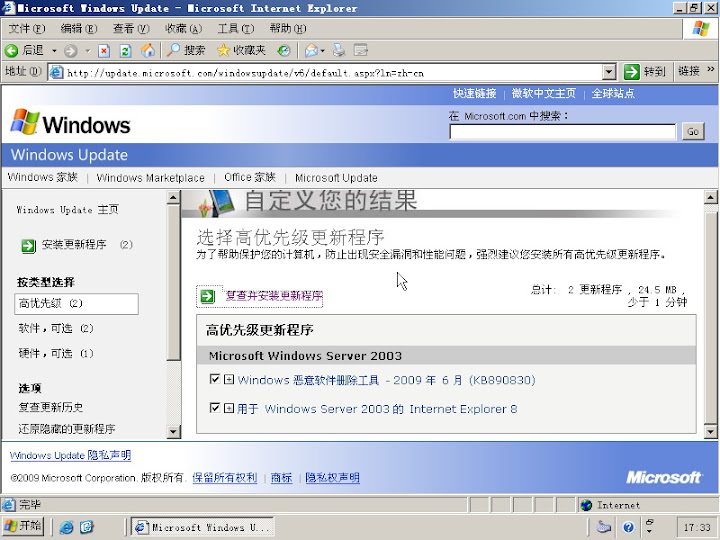Image resolution: width=720 pixels, height=540 pixels.
Task: Open the 收藏(A) menu
Action: click(x=184, y=28)
